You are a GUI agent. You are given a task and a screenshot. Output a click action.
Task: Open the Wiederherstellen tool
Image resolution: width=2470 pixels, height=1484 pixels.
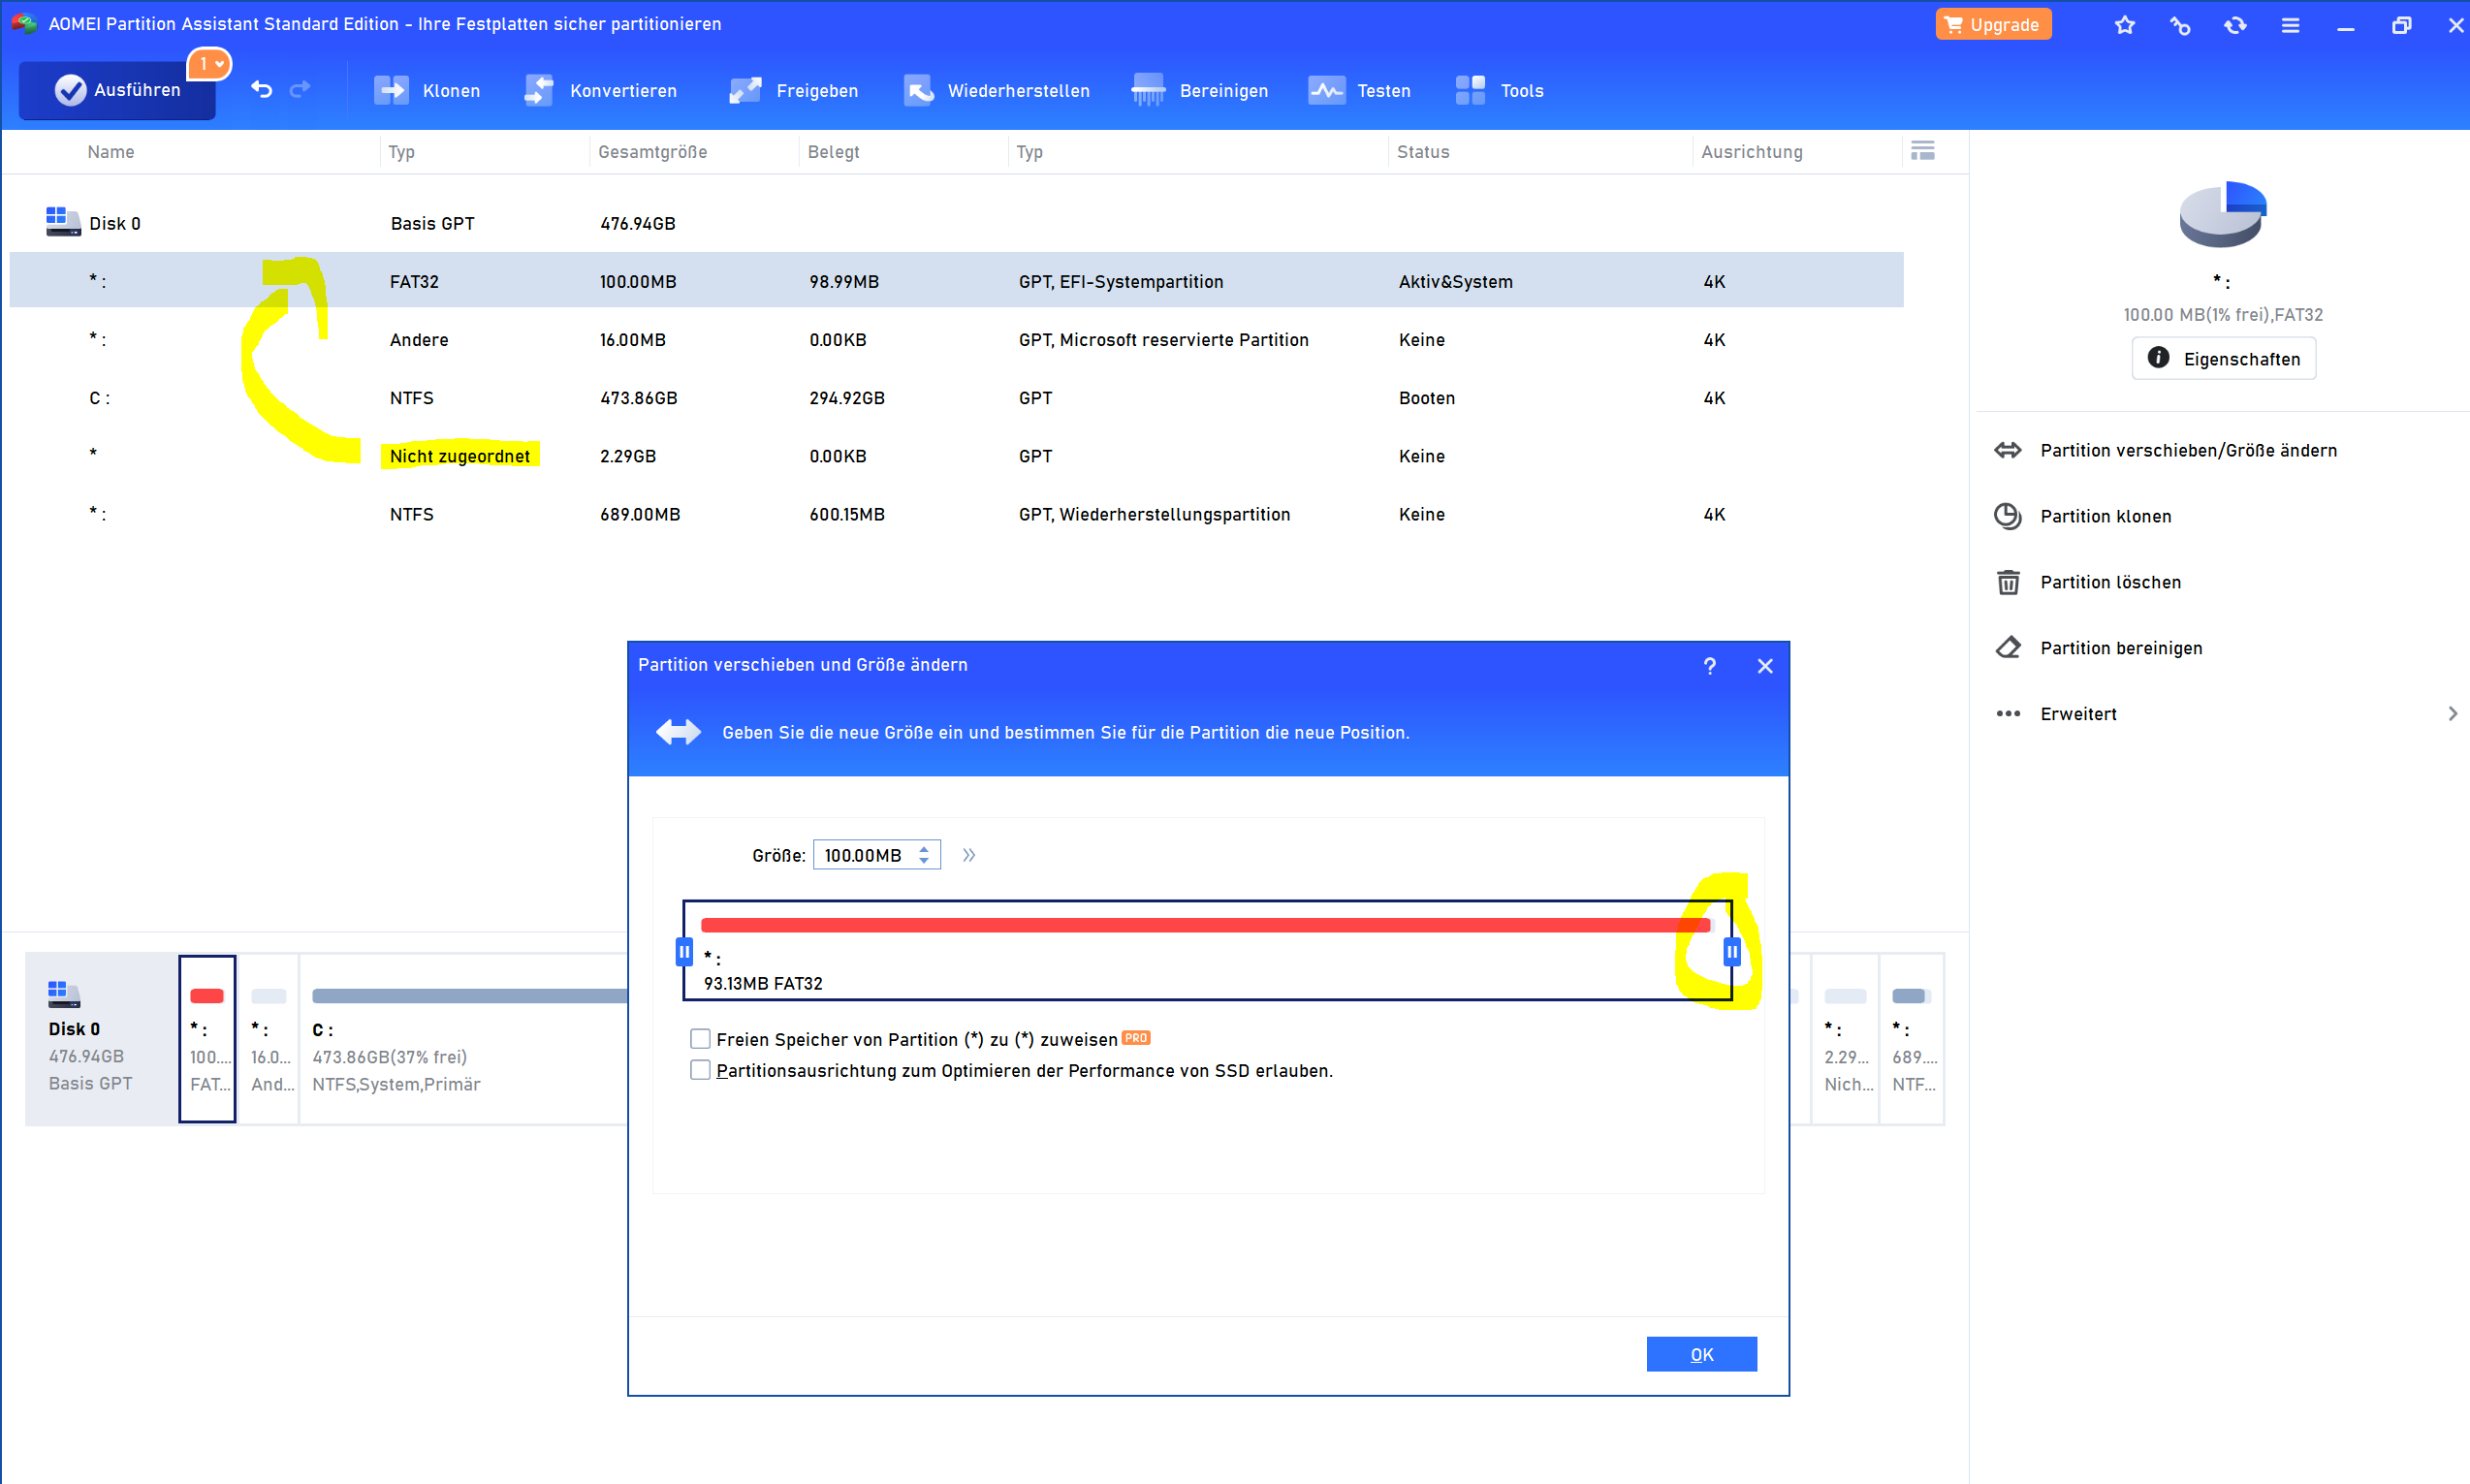(x=918, y=90)
